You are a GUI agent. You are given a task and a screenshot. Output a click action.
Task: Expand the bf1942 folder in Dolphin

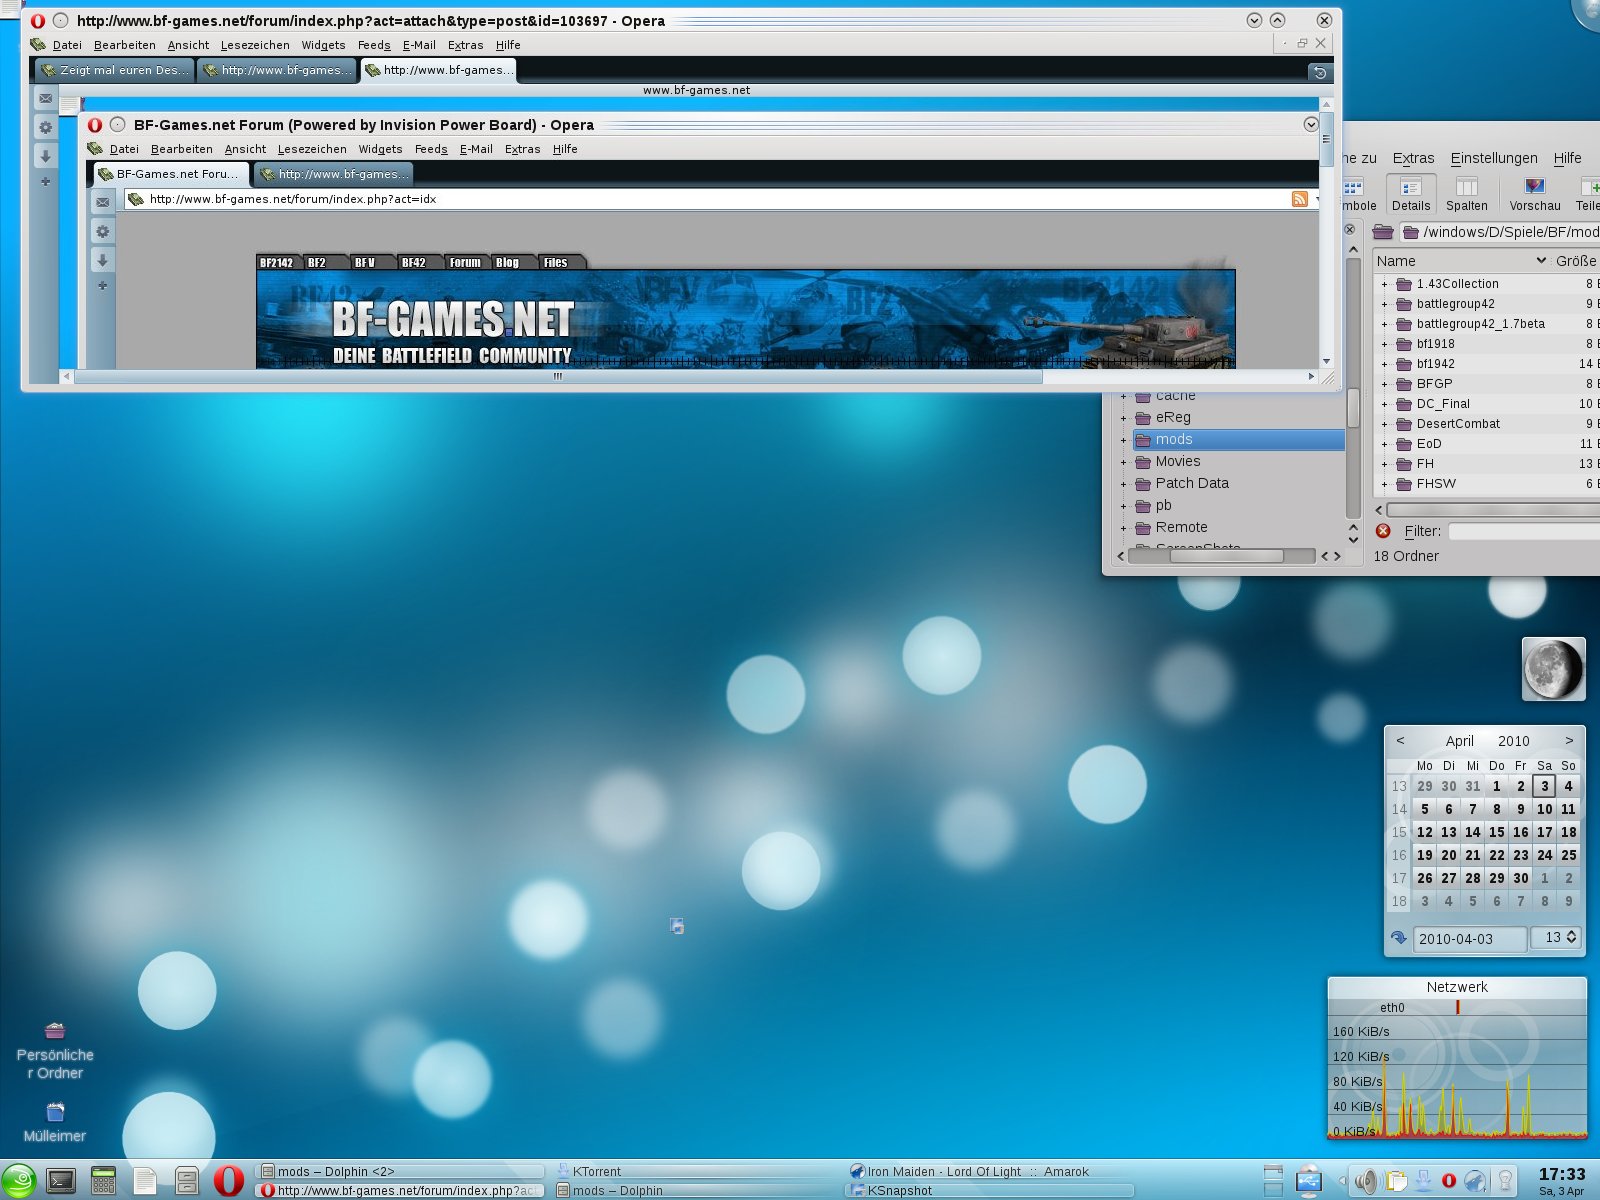click(x=1385, y=364)
